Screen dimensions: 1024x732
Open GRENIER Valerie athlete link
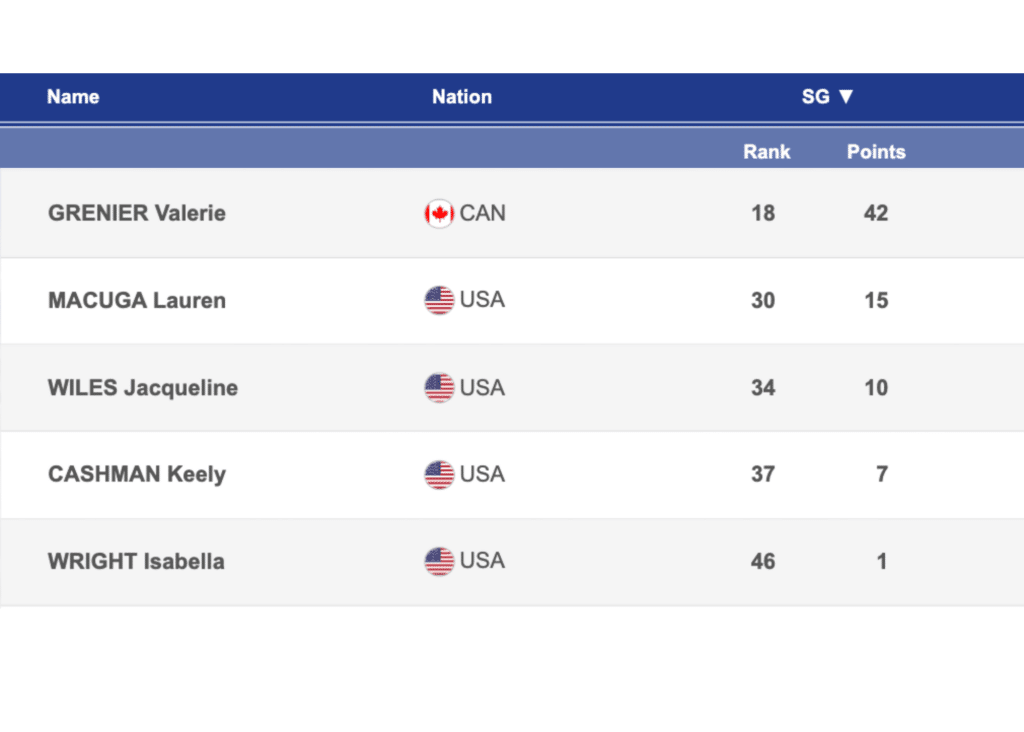point(137,213)
